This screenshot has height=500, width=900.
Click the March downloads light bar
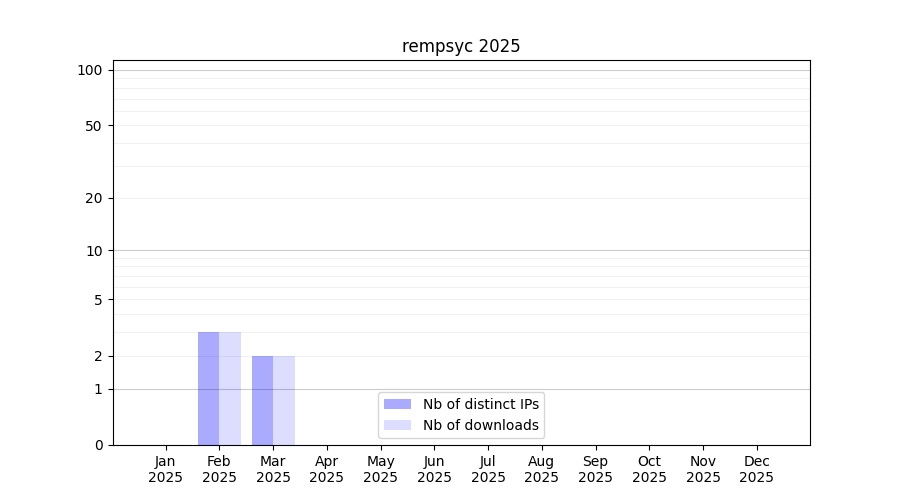[x=284, y=400]
